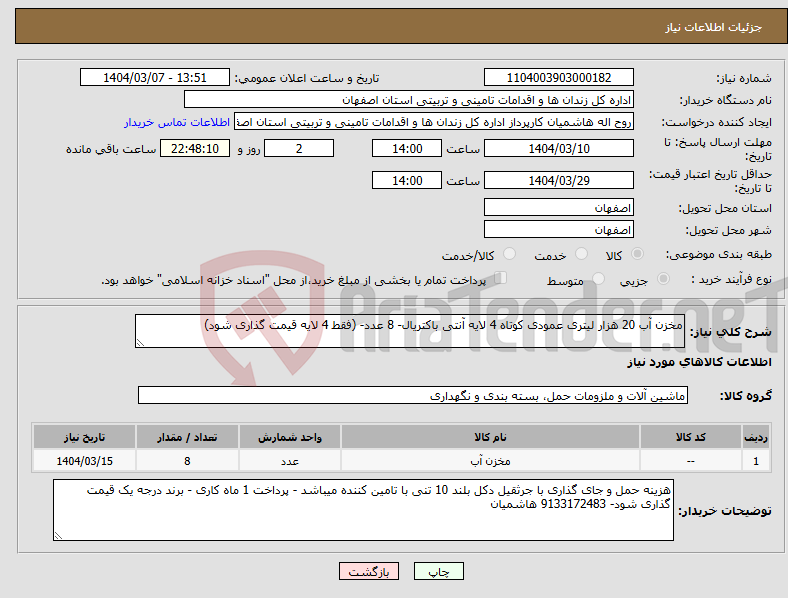788x598 pixels.
Task: Click the quantity cell showing 8
Action: coord(187,460)
